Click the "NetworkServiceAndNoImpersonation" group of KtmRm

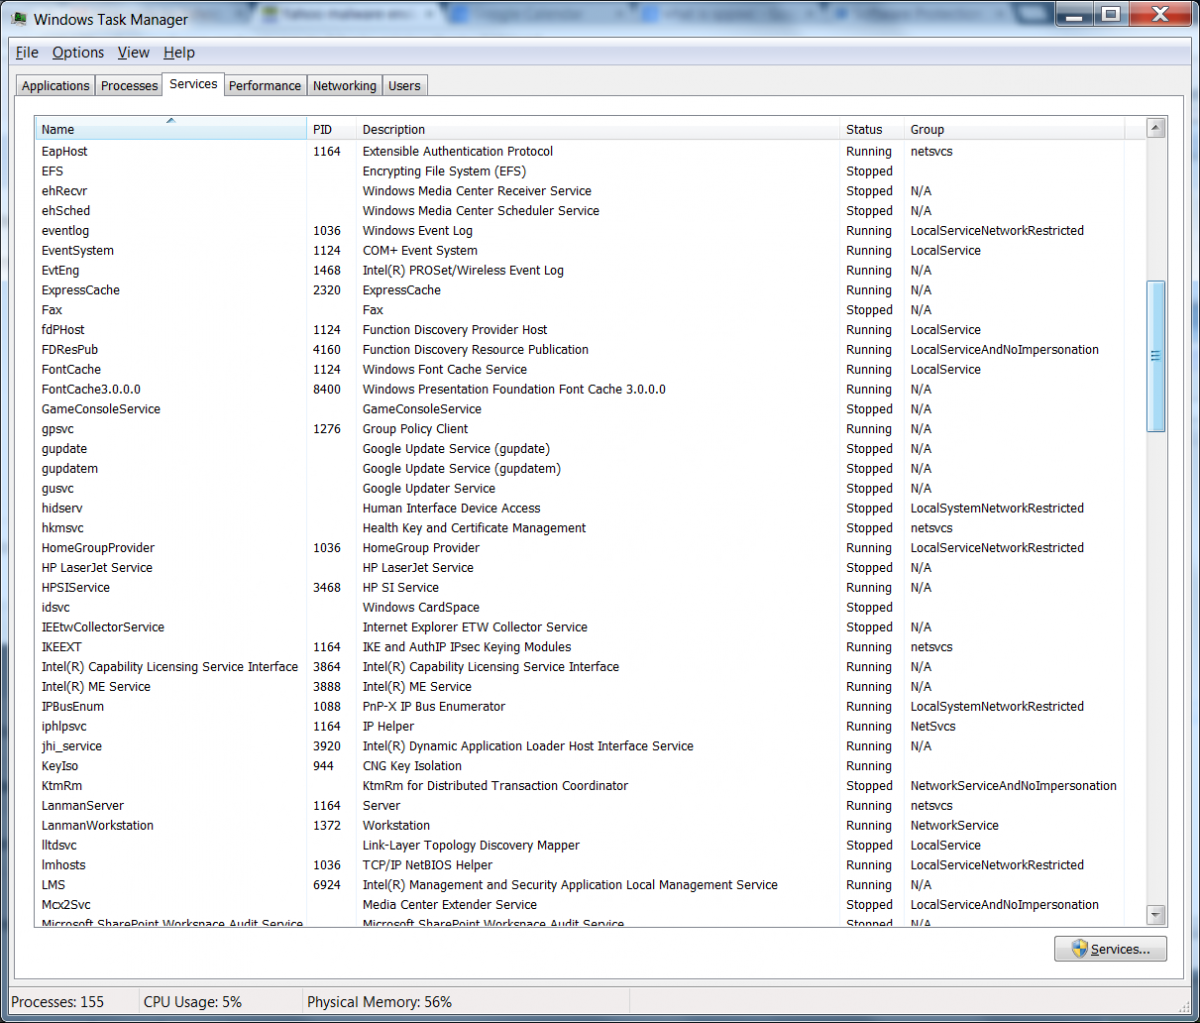pos(1014,786)
